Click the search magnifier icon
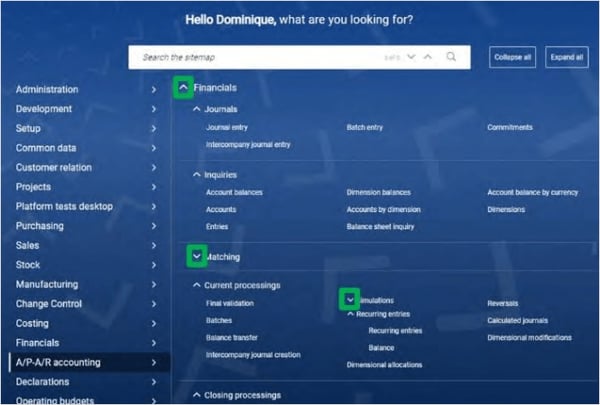600x405 pixels. coord(451,57)
